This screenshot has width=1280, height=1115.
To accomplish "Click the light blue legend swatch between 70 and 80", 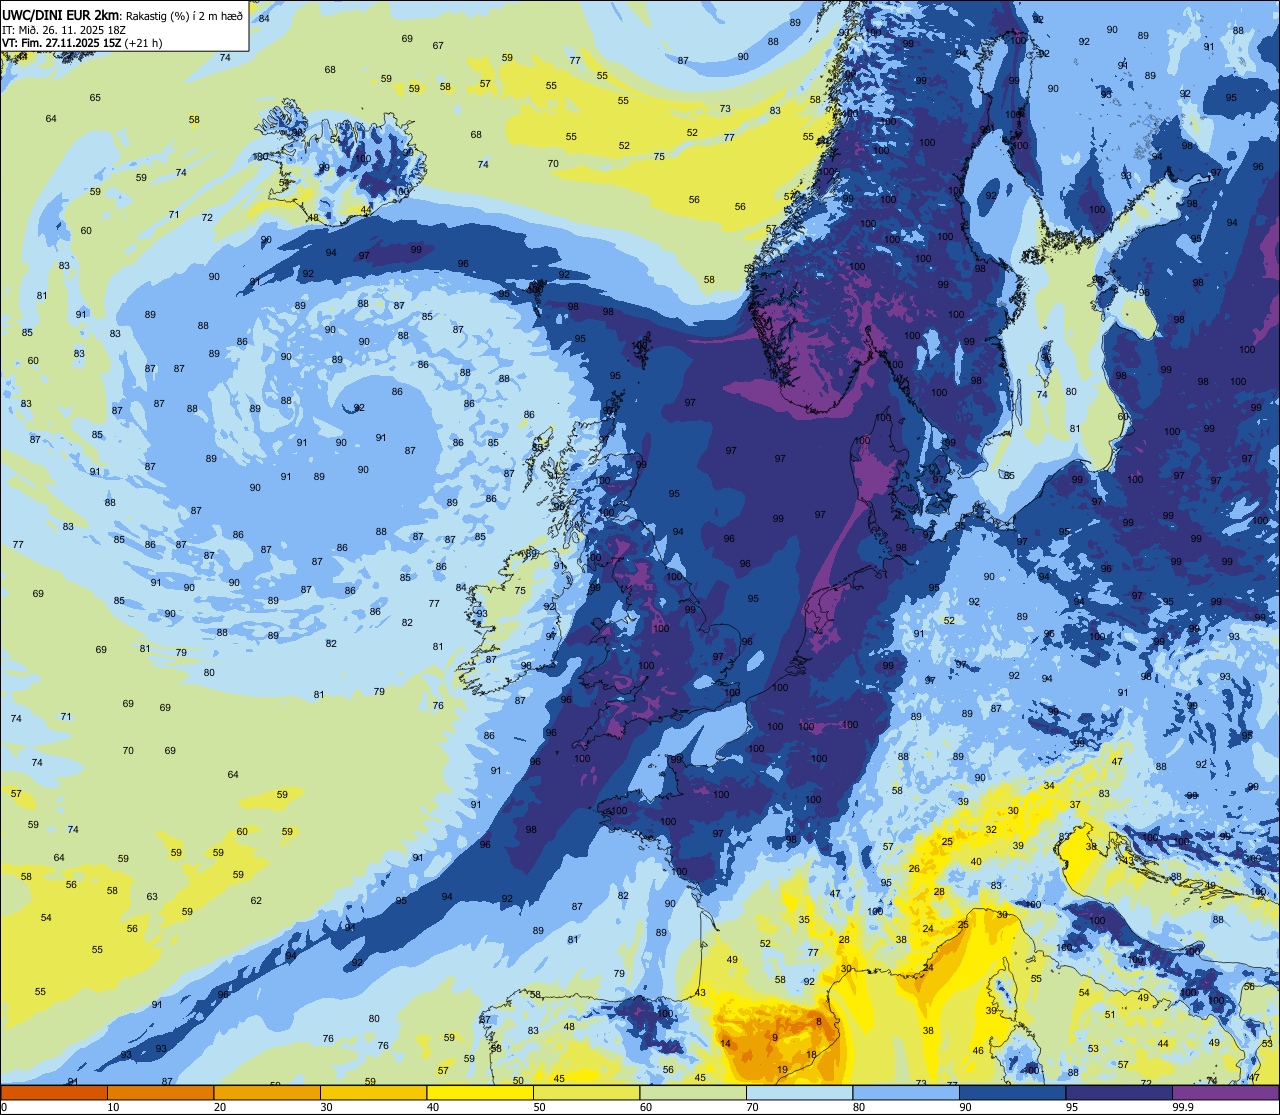I will (x=799, y=1092).
